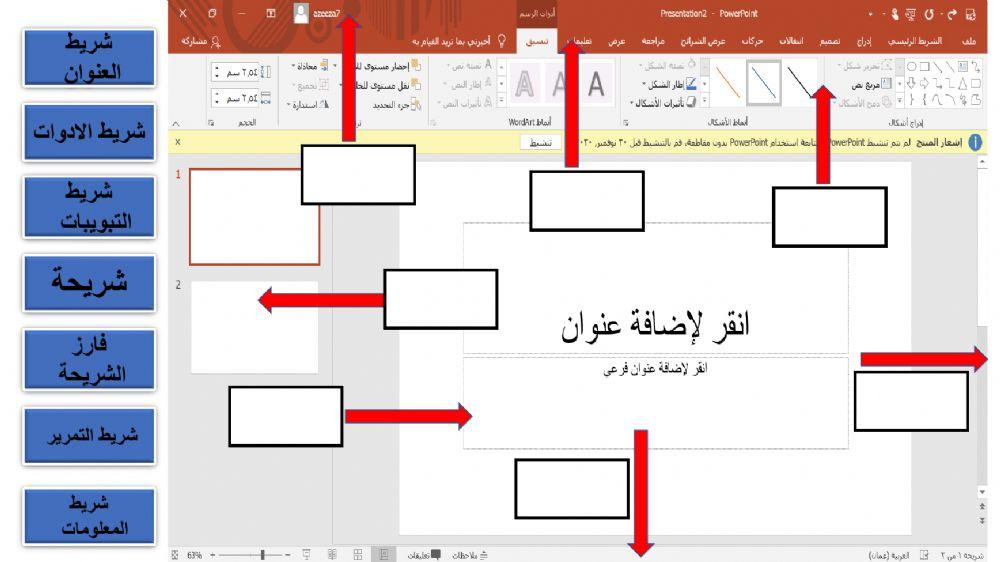The image size is (1000, 562).
Task: Dismiss the yellow activation notice bar
Action: click(178, 142)
